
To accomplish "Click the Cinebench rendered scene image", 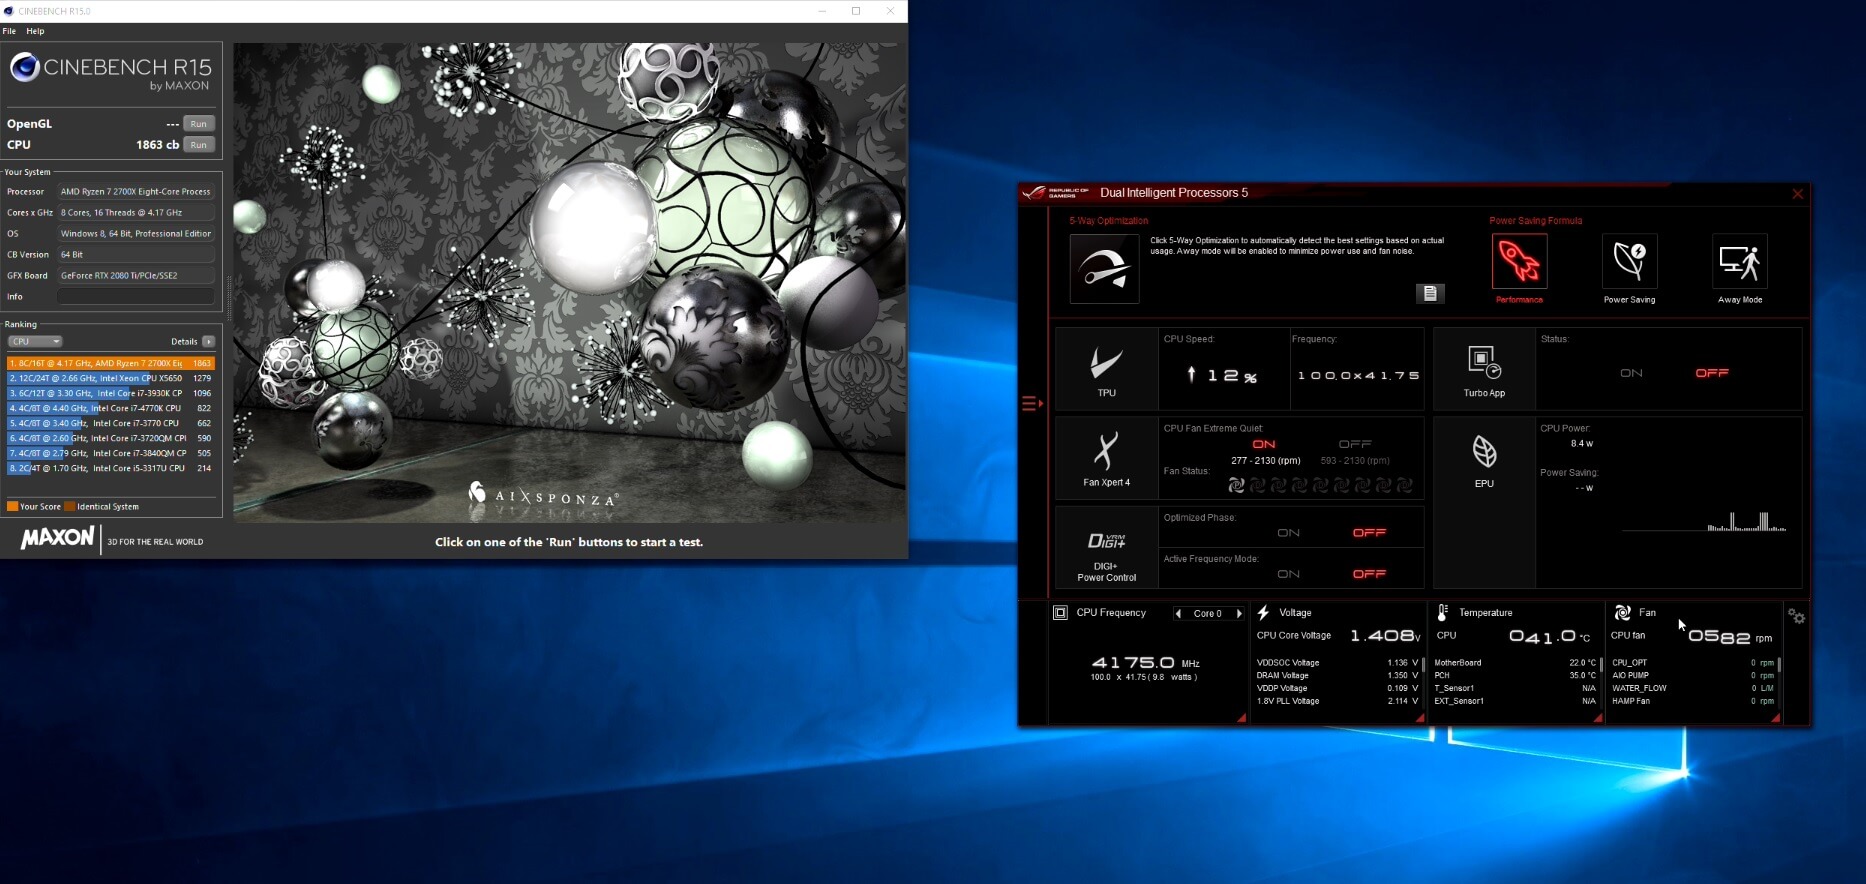I will (x=570, y=282).
